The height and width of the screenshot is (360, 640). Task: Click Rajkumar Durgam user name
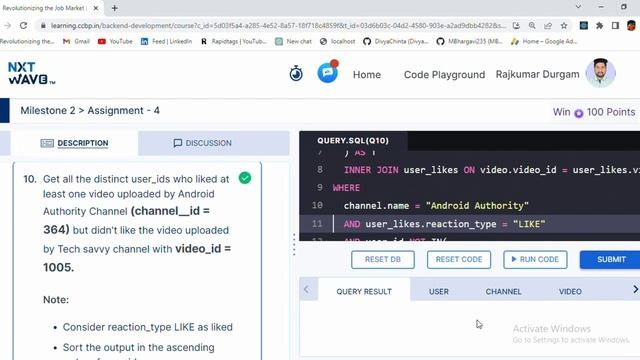pos(538,74)
